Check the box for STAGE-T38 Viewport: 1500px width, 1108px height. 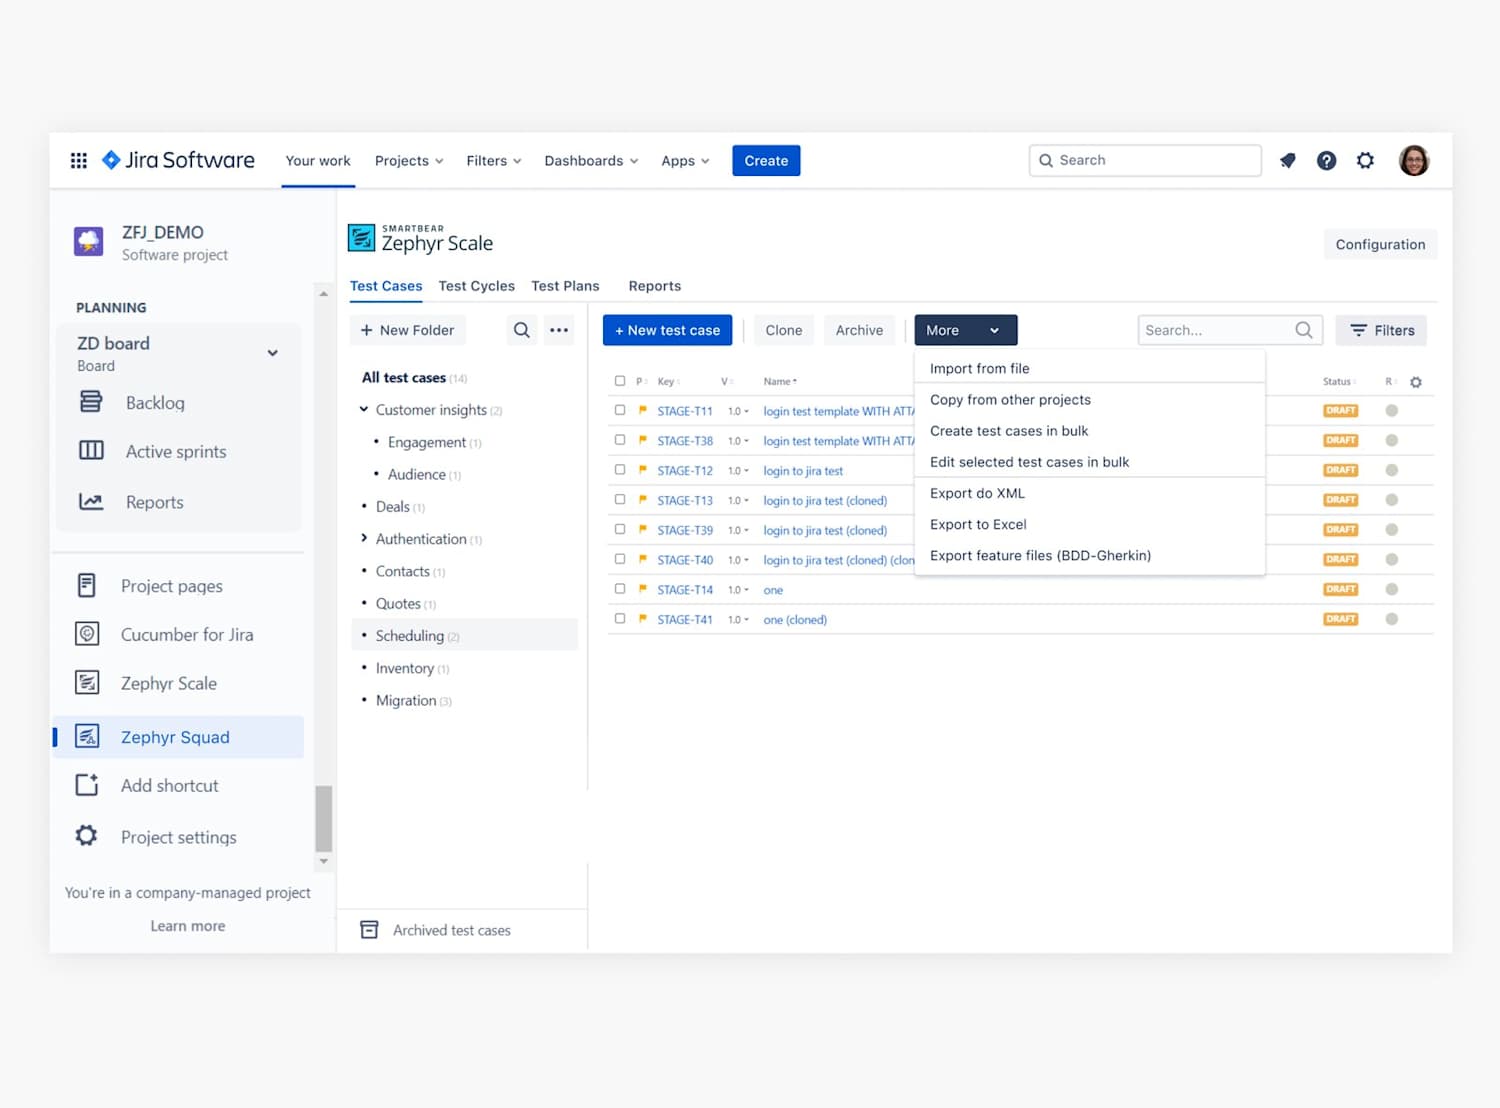[620, 440]
